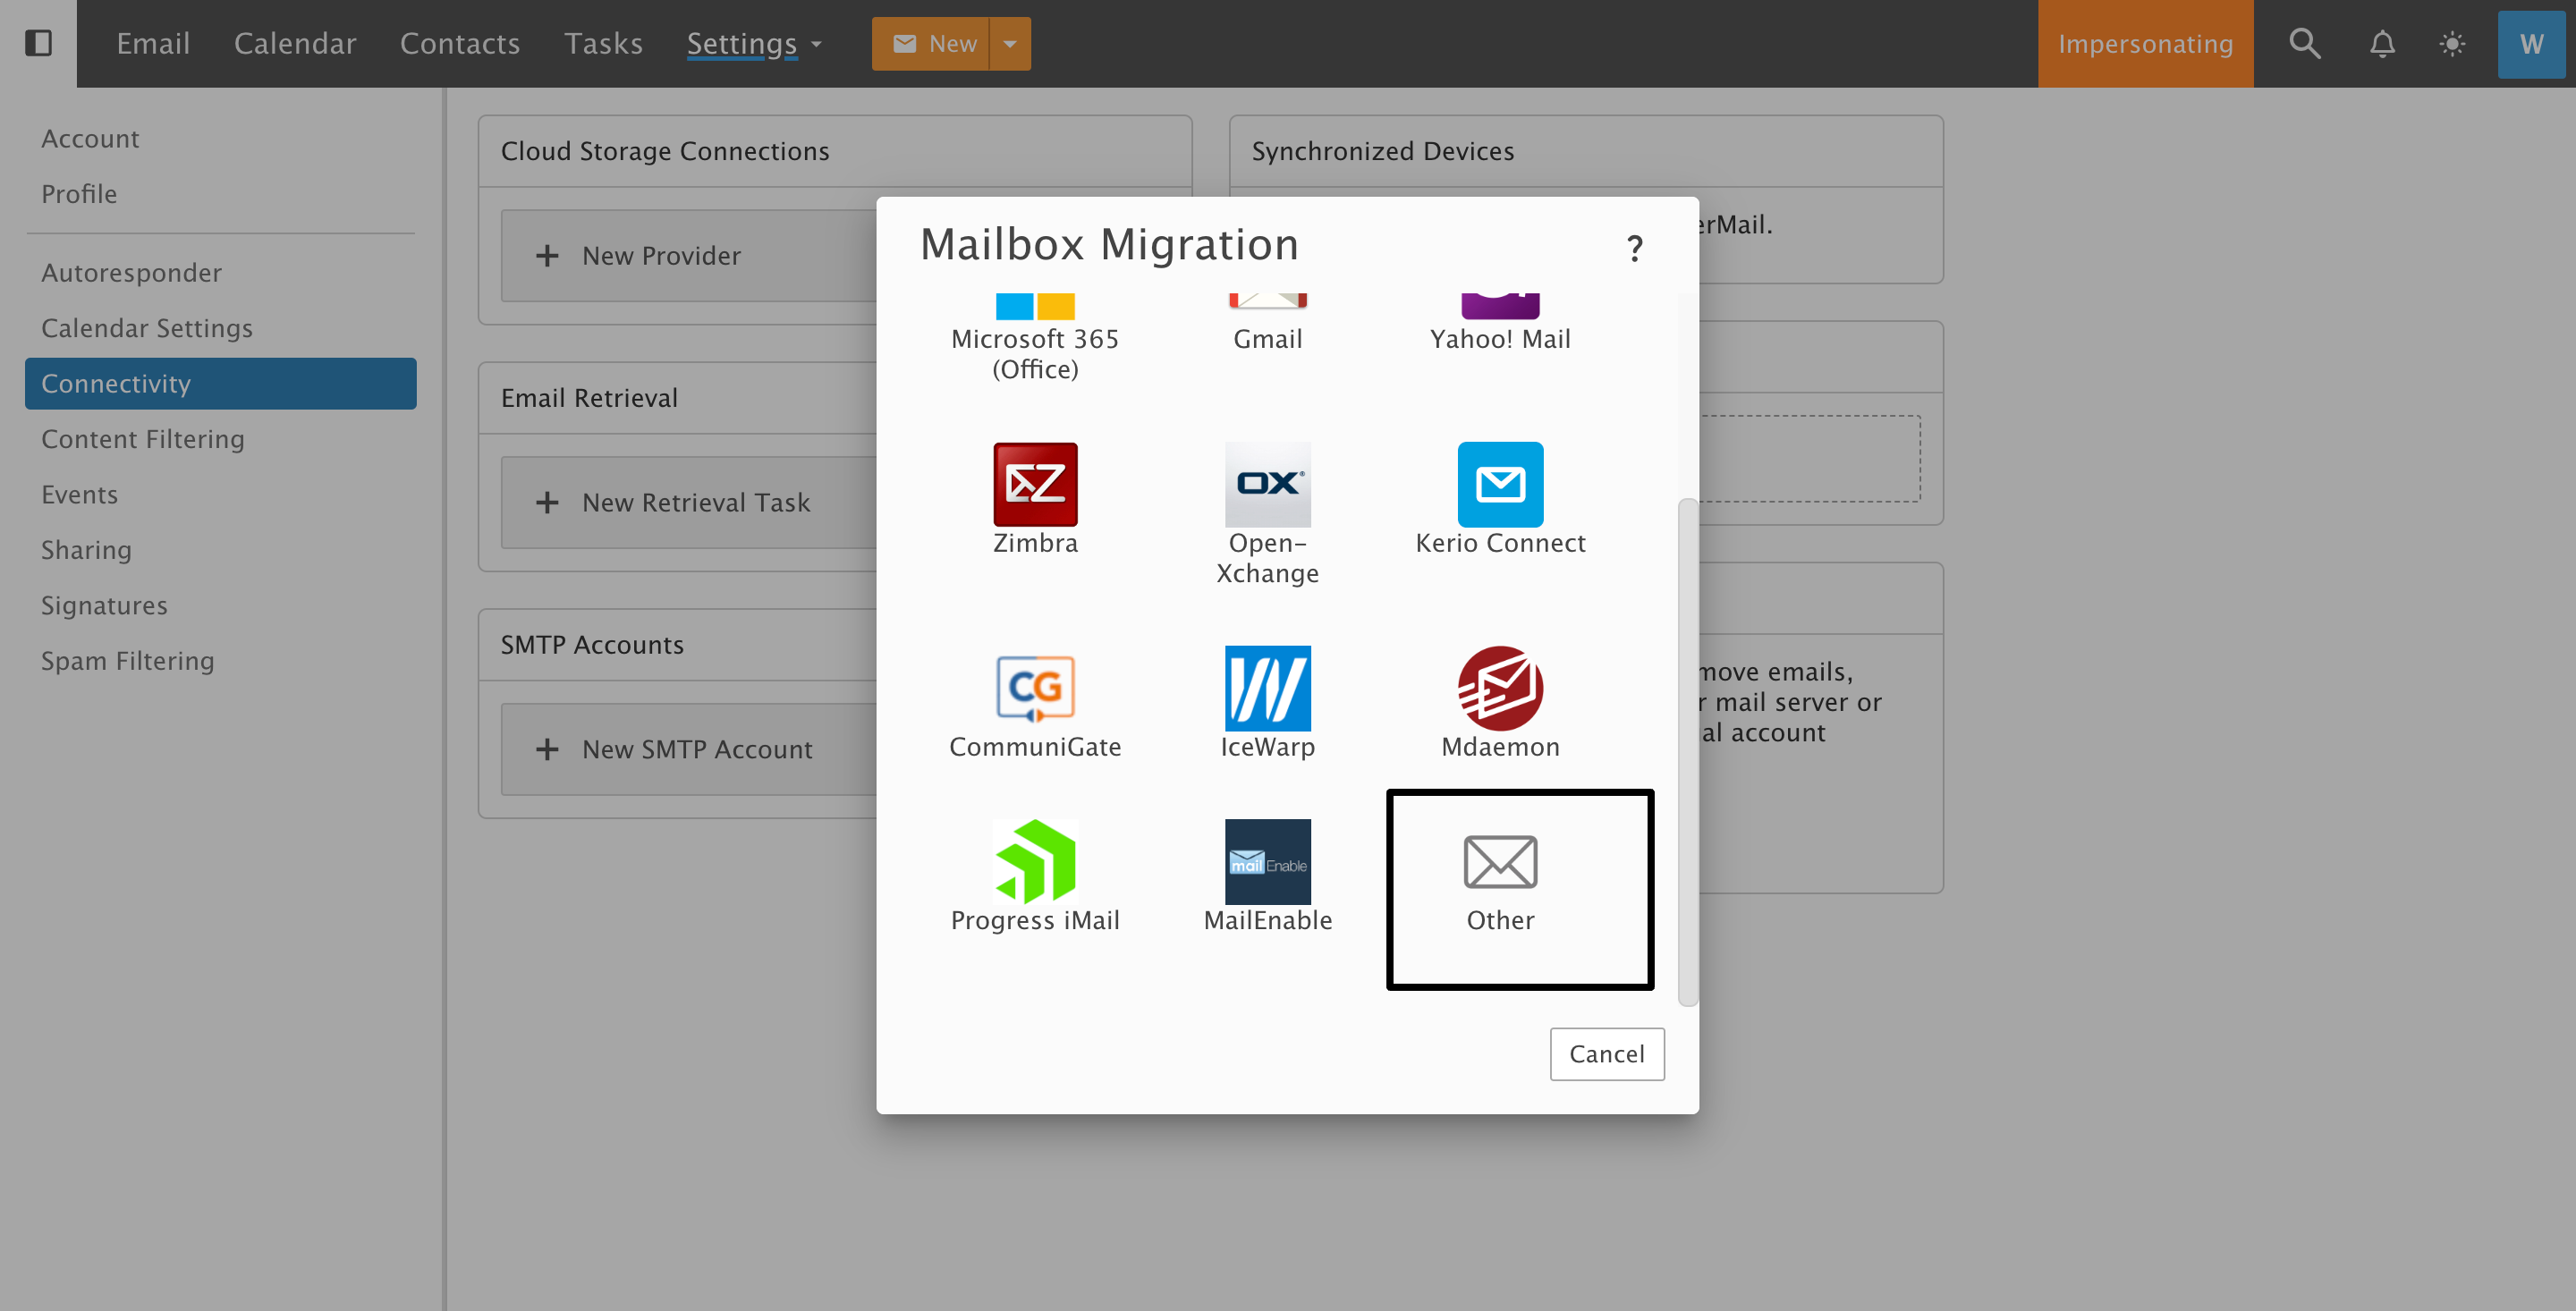The image size is (2576, 1311).
Task: Open Mailbox Migration help question mark
Action: (x=1634, y=247)
